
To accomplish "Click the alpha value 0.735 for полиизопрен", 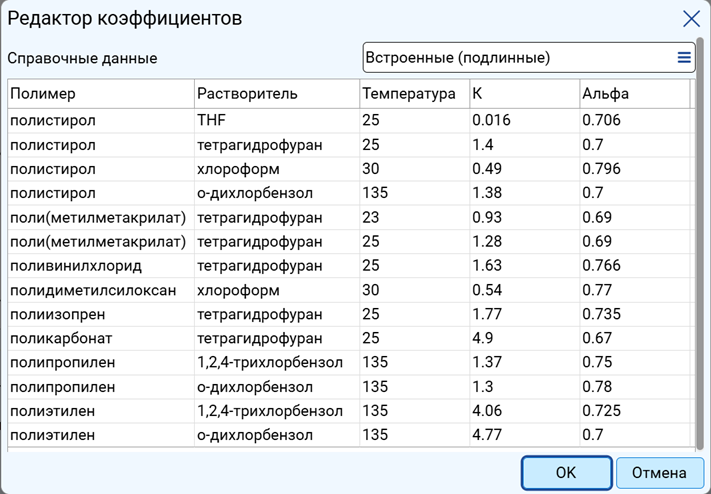I will (x=634, y=314).
